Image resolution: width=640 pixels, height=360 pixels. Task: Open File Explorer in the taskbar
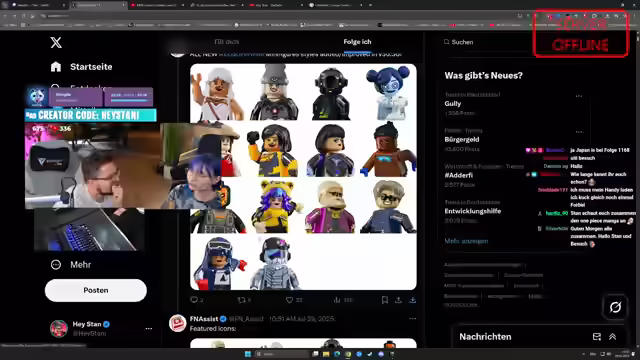coord(326,354)
